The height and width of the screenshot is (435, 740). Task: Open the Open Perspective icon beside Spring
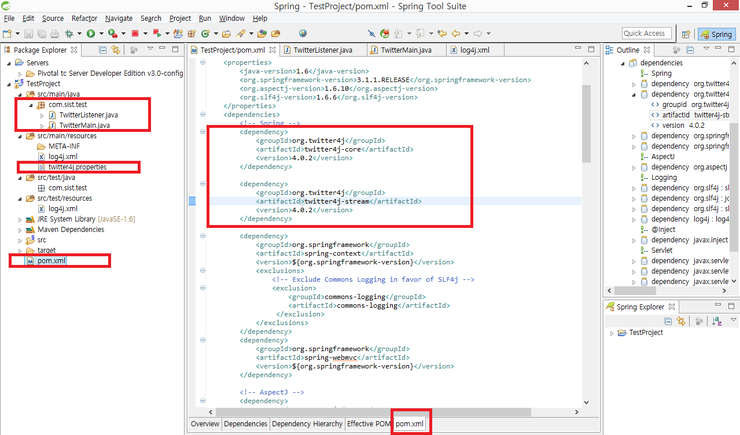coord(685,33)
